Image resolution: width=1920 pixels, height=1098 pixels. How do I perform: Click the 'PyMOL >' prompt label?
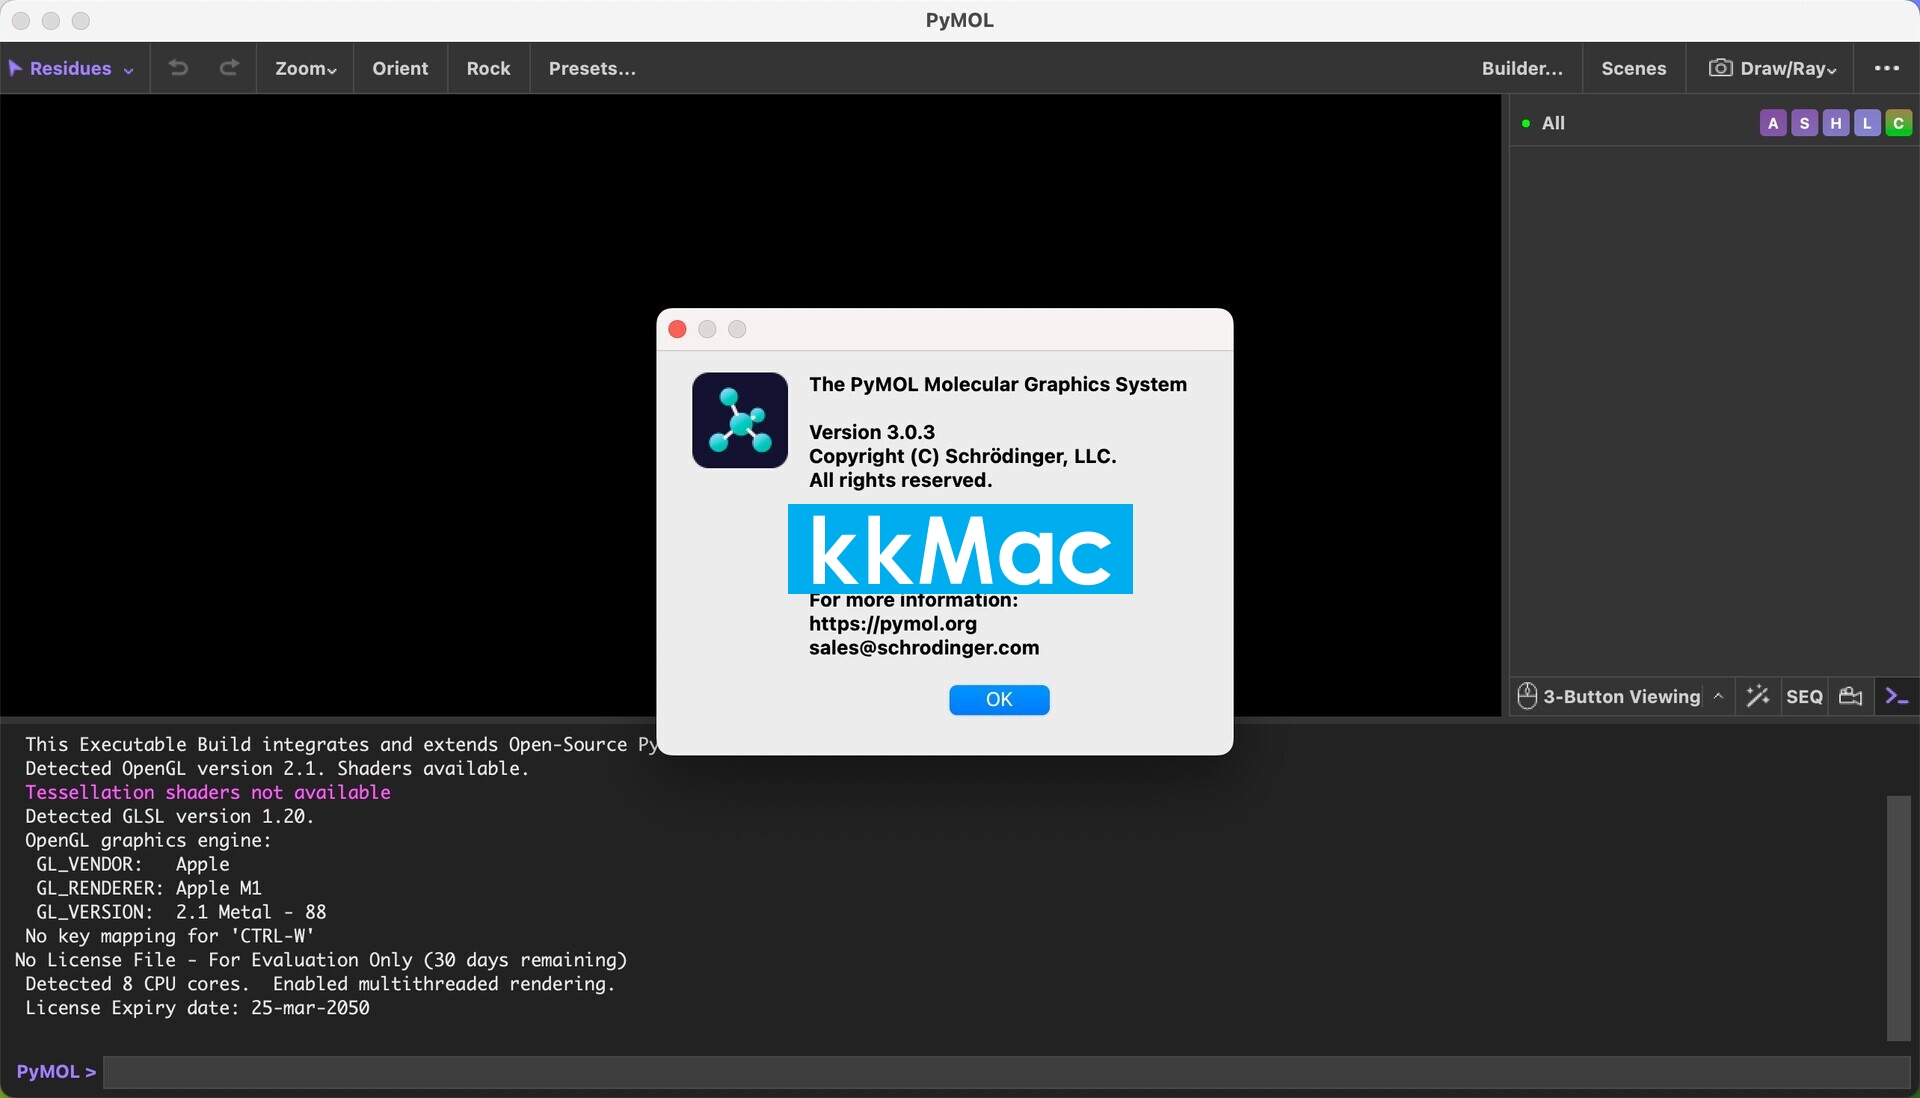[56, 1071]
